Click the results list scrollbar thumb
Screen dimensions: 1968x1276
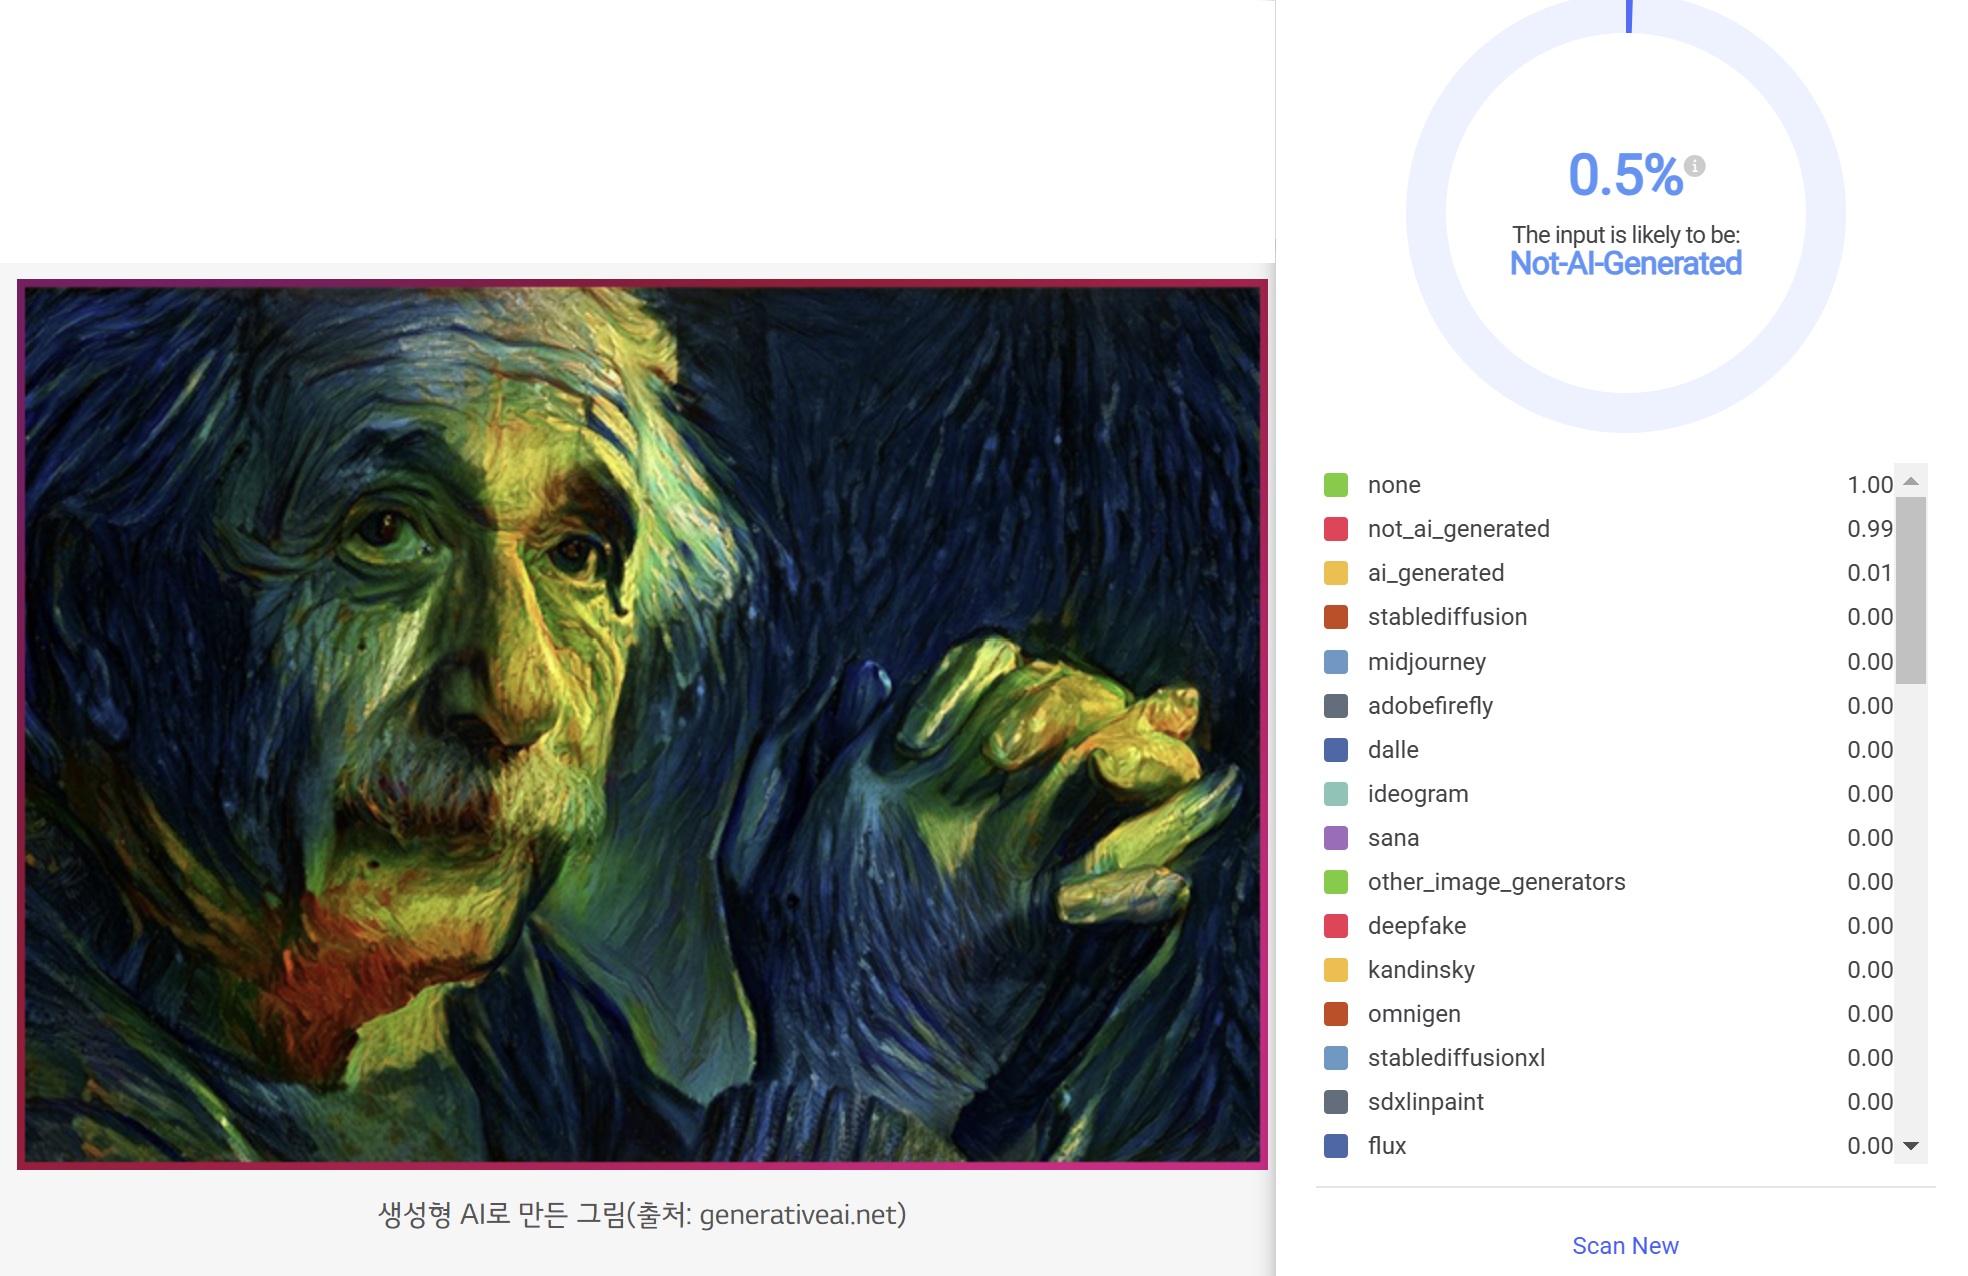[x=1910, y=590]
